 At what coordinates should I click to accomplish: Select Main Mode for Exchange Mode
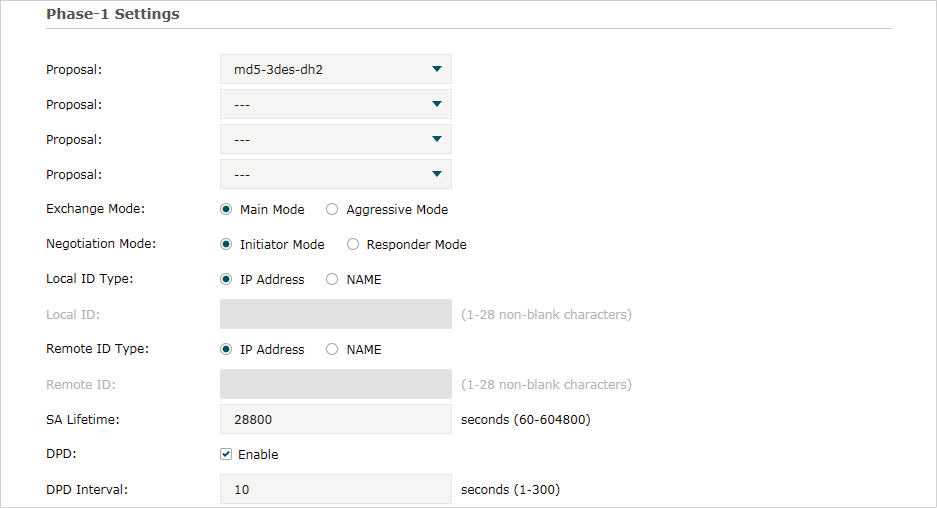click(x=226, y=209)
